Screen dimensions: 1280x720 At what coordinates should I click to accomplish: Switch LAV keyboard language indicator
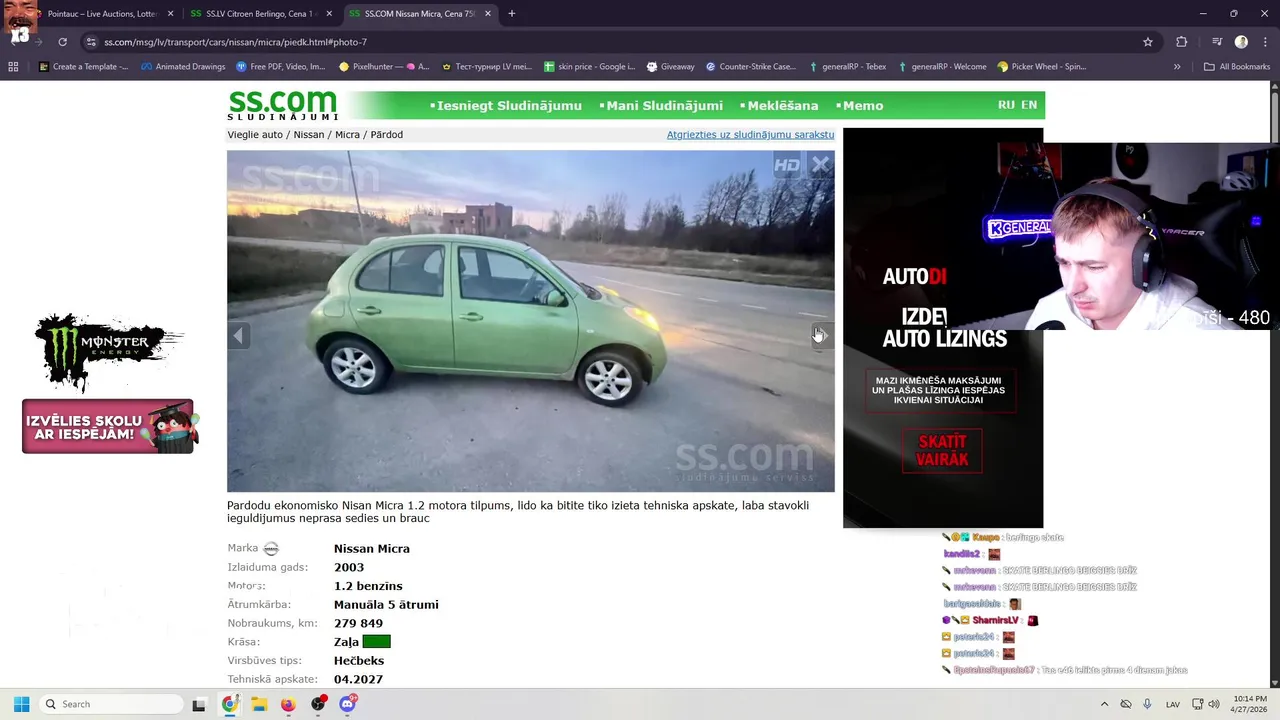pos(1173,704)
